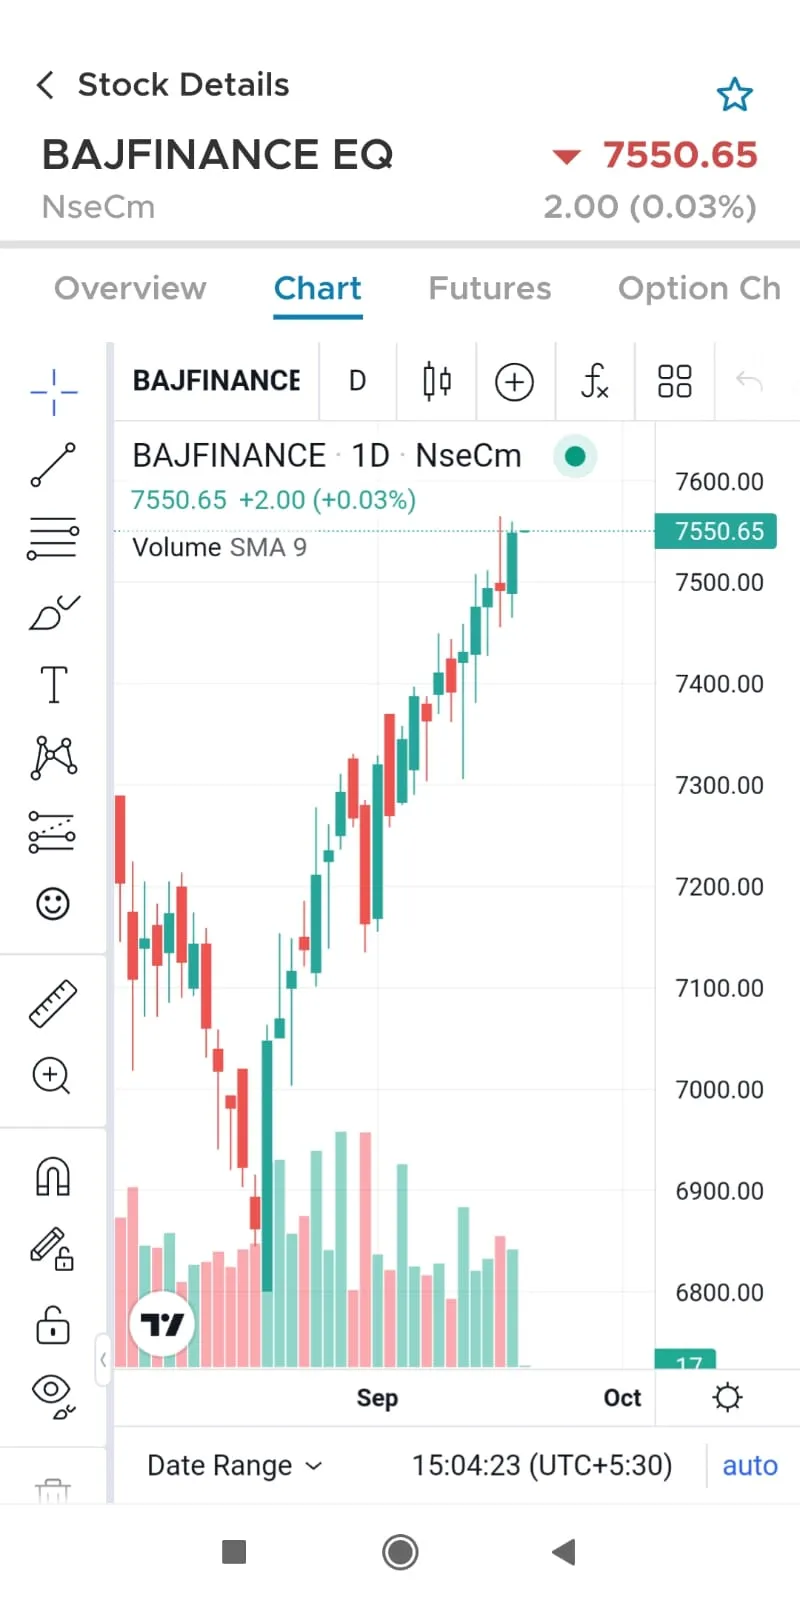Viewport: 800px width, 1600px height.
Task: Open the BAJFINANCE symbol search
Action: pyautogui.click(x=217, y=381)
